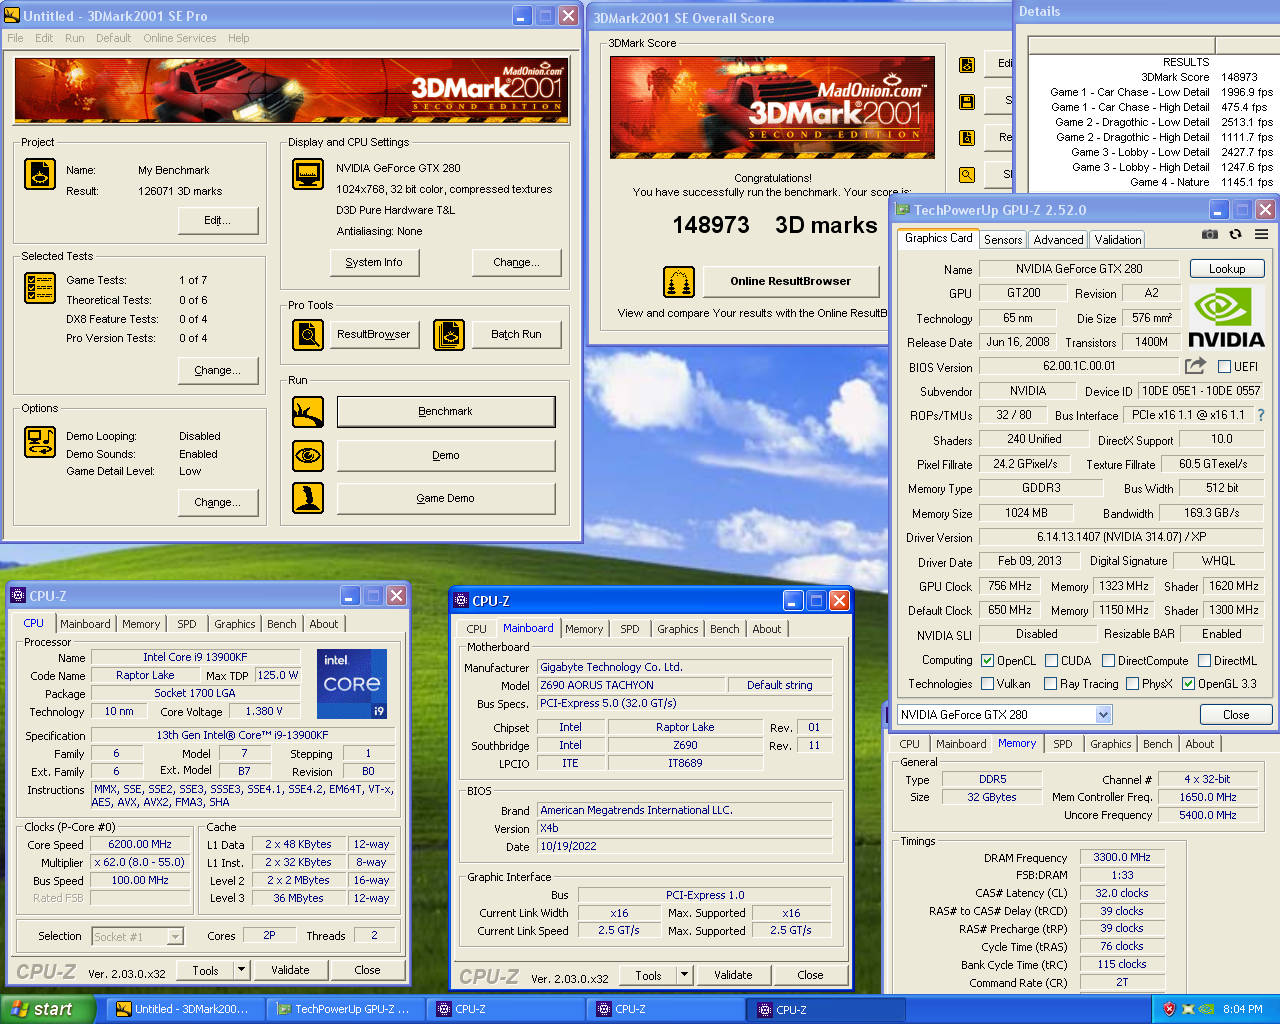The height and width of the screenshot is (1024, 1280).
Task: Click the Online ResultBrowser button
Action: coord(790,282)
